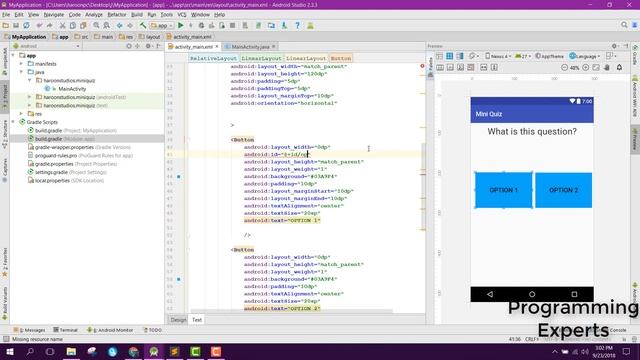Click the Open file toolbar icon
Viewport: 640px width, 360px height.
6,25
